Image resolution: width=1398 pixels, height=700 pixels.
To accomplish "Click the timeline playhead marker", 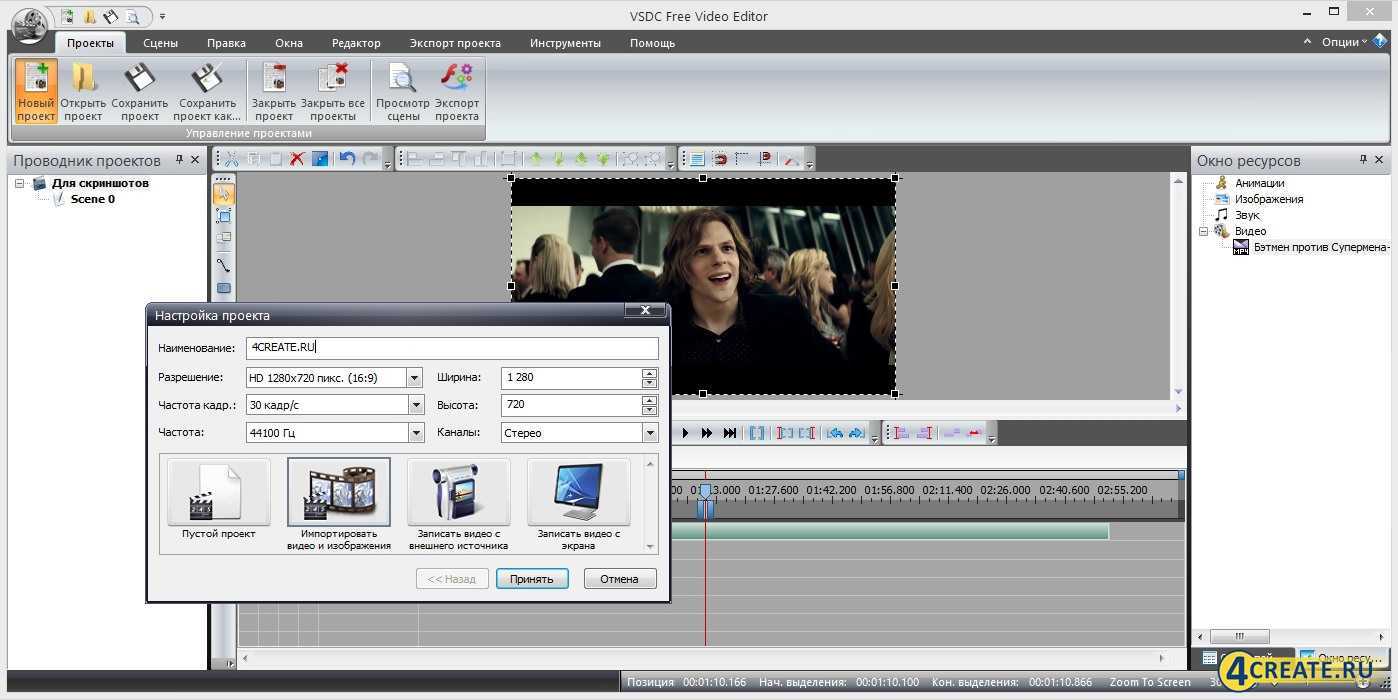I will 705,493.
